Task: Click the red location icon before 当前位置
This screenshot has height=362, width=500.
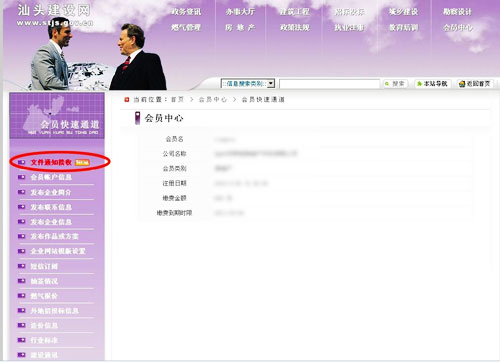Action: click(x=127, y=99)
